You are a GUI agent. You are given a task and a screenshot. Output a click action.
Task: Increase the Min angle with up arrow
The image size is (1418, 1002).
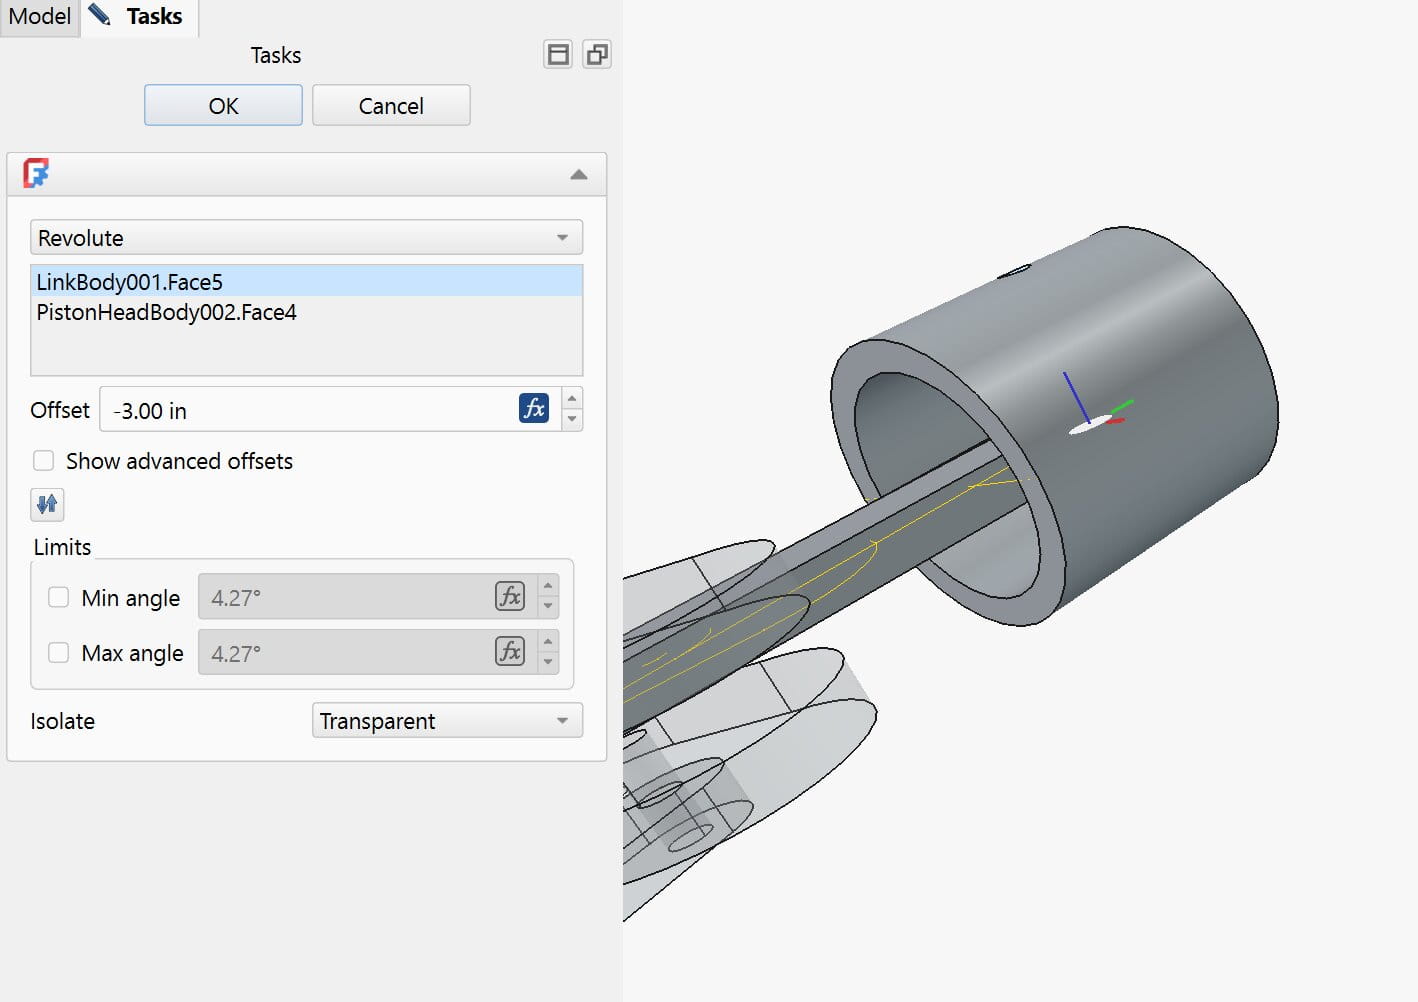click(548, 586)
